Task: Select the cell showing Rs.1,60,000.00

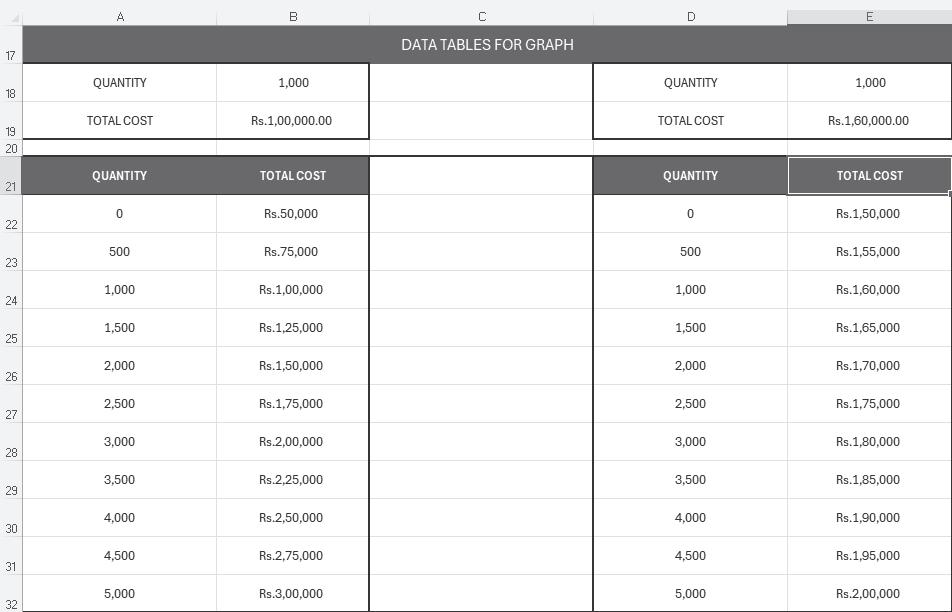Action: point(868,121)
